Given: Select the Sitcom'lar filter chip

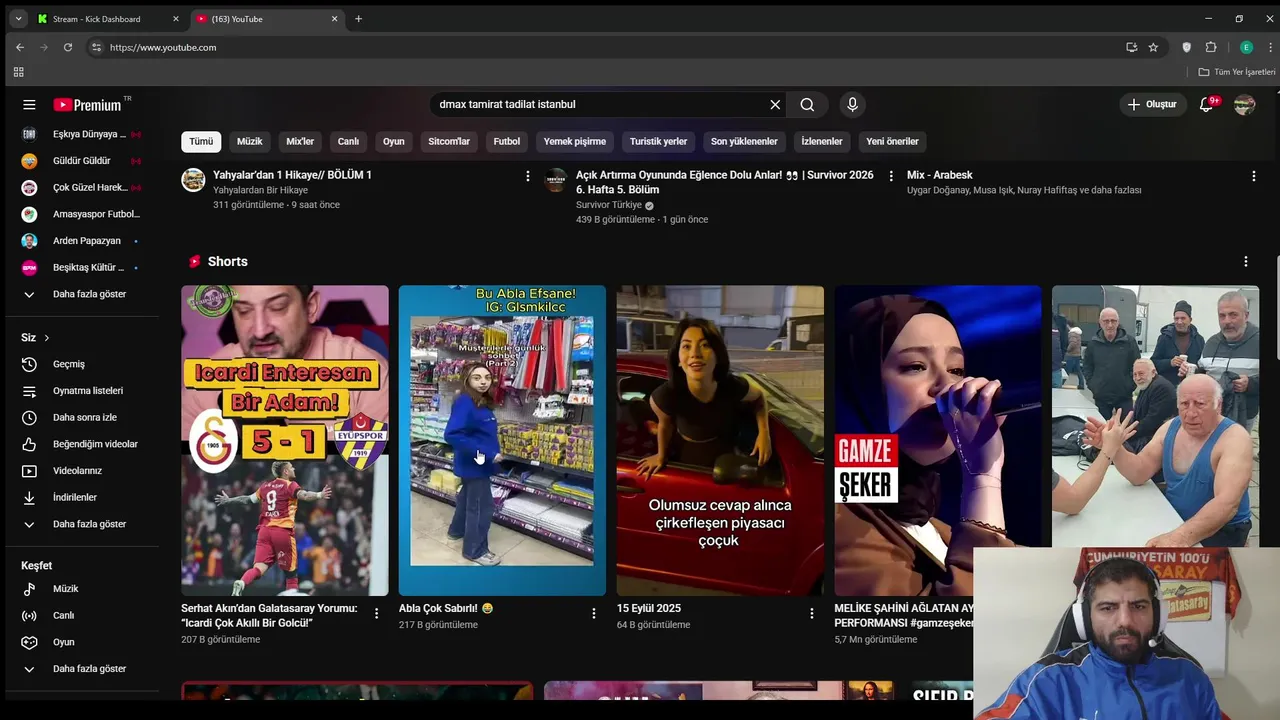Looking at the screenshot, I should point(449,141).
